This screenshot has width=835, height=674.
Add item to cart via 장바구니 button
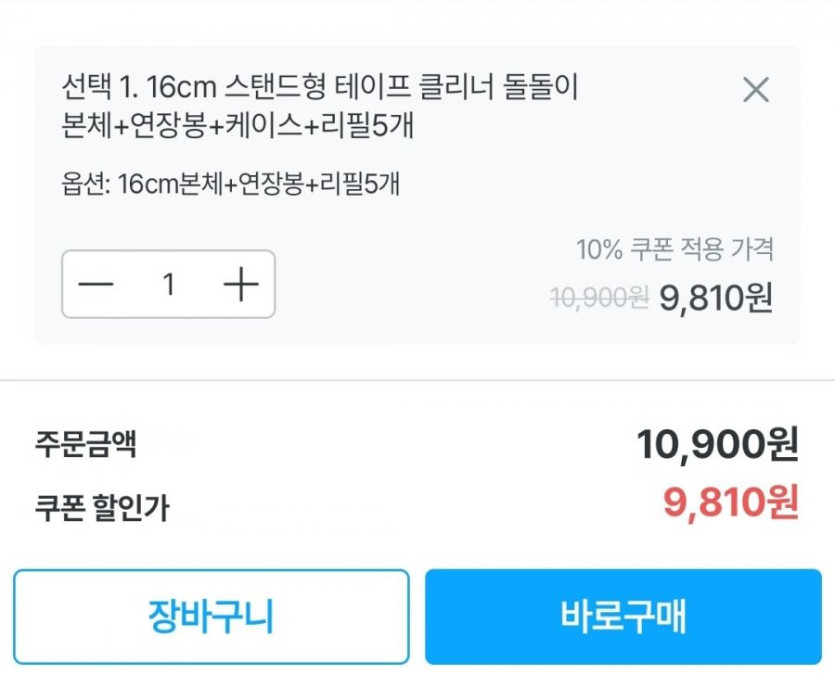coord(211,616)
